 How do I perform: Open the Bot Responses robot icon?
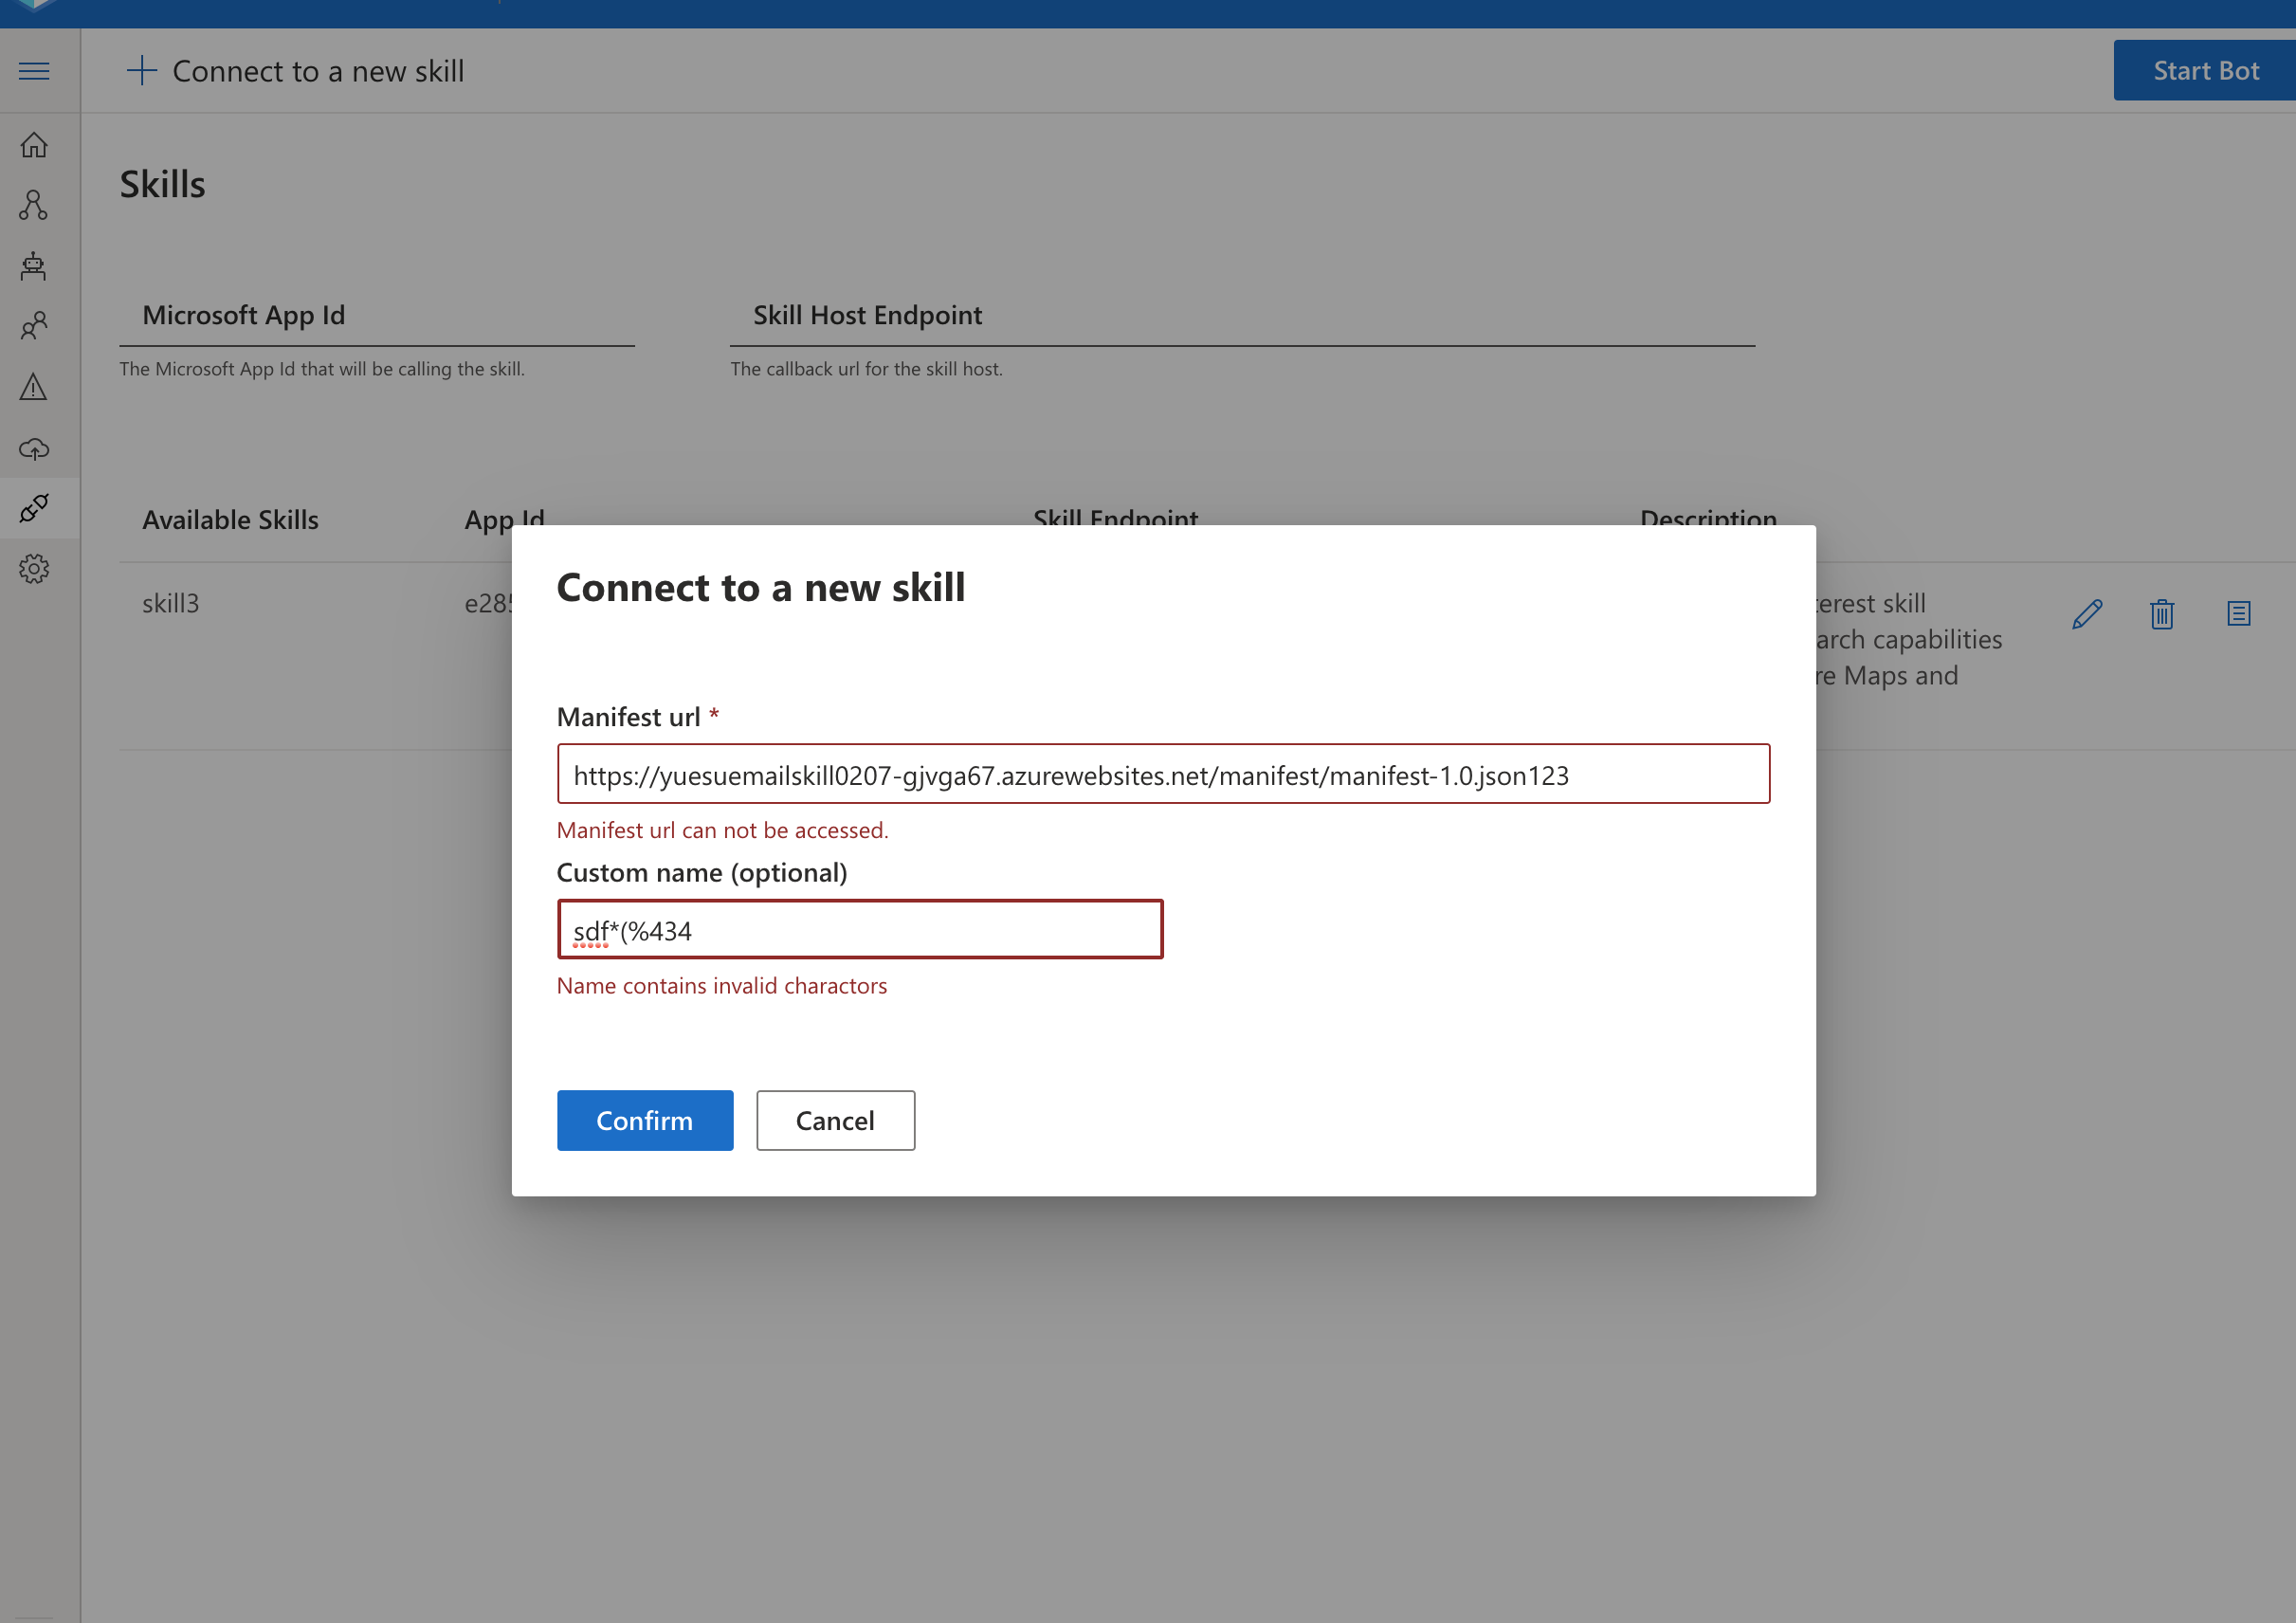[x=34, y=266]
